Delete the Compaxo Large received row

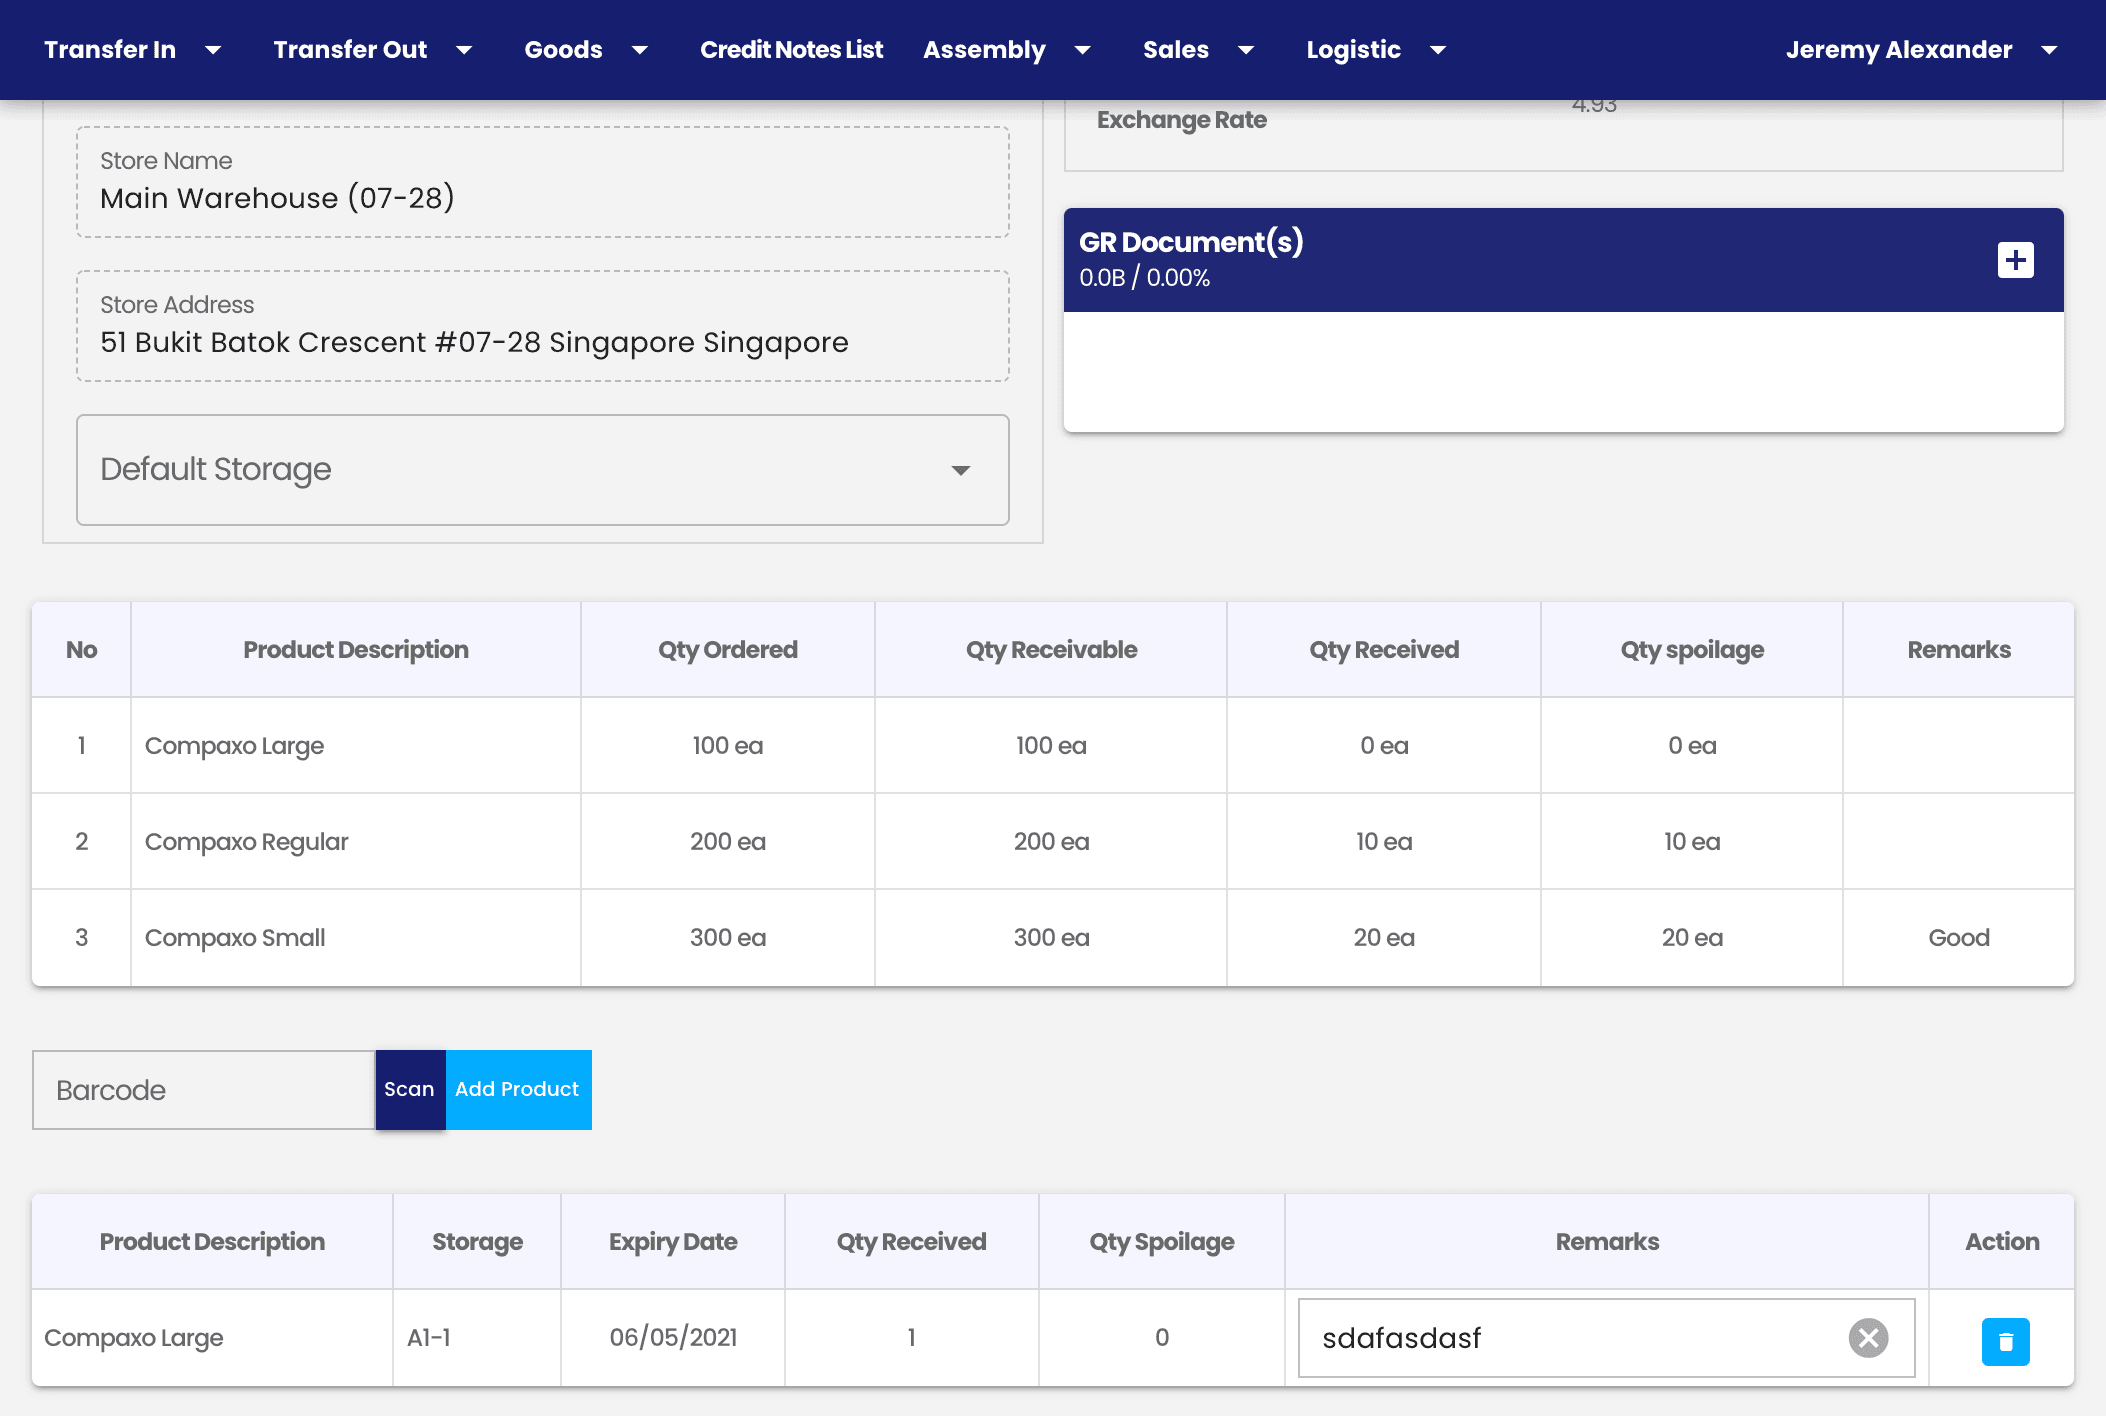pyautogui.click(x=2005, y=1341)
